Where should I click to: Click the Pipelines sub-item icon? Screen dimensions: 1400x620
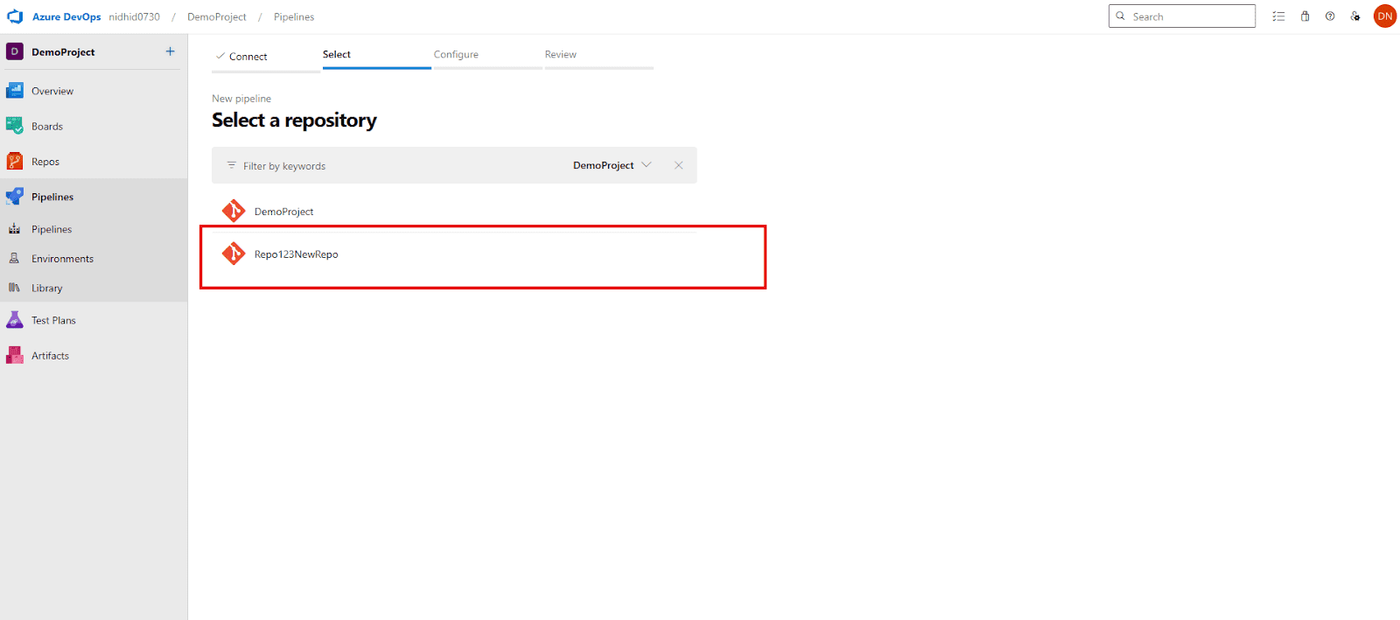click(x=14, y=229)
